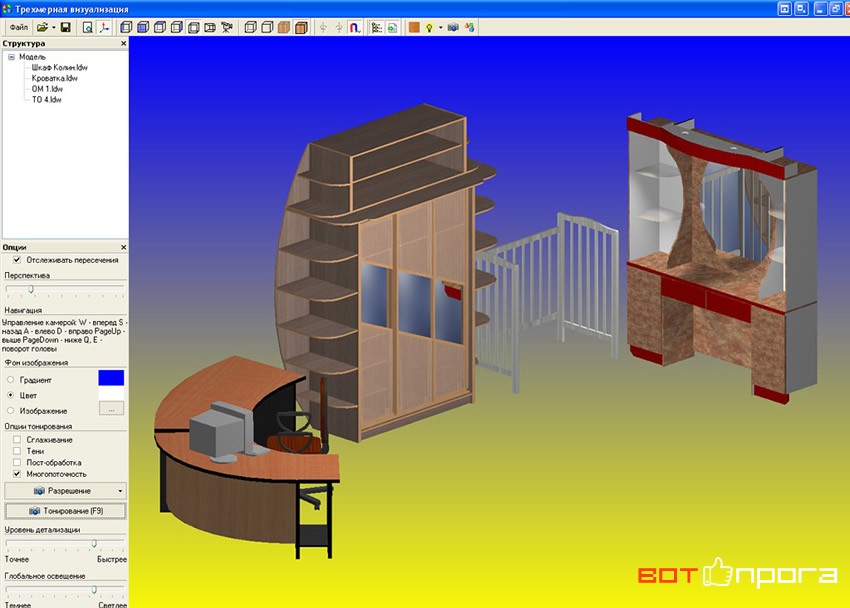Click the zoom page magnifier icon
This screenshot has width=850, height=608.
tap(87, 27)
